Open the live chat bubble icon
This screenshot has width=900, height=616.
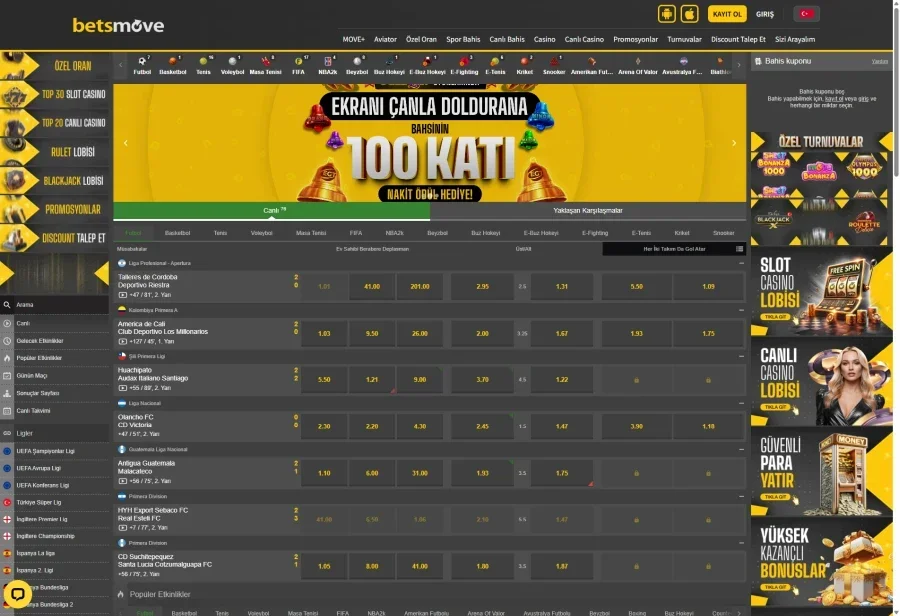17,594
